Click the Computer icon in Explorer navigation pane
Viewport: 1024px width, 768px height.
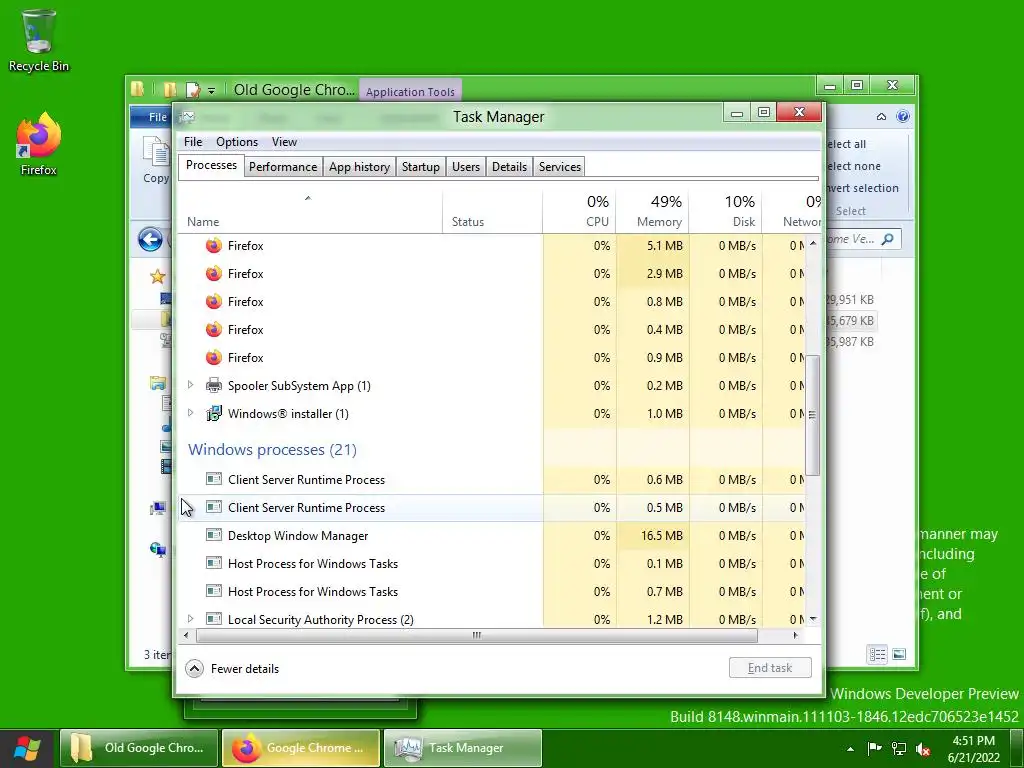pos(158,507)
